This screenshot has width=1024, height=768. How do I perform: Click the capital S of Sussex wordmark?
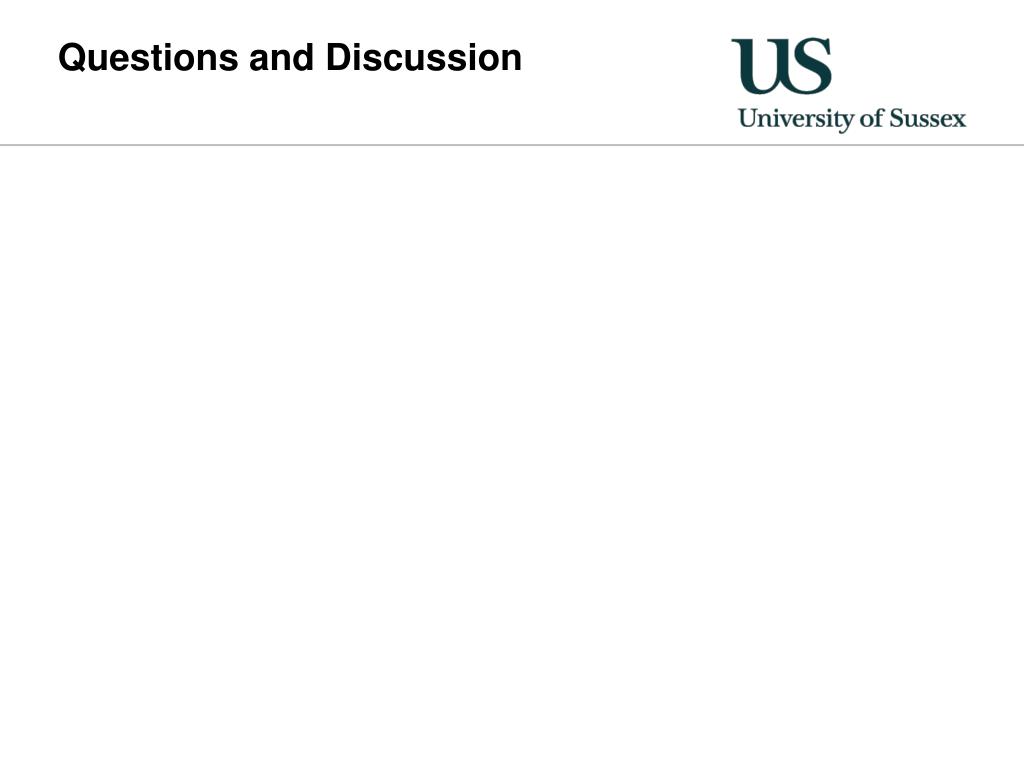tap(896, 118)
